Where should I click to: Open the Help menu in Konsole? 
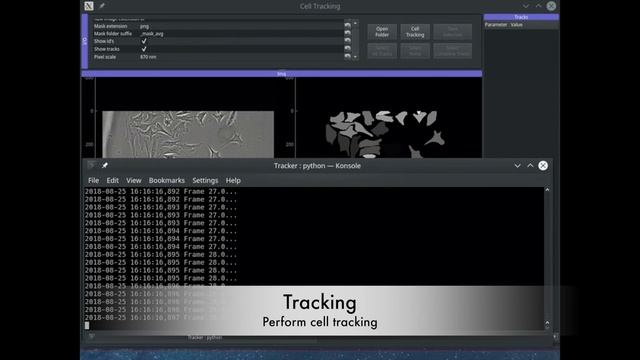pos(233,180)
